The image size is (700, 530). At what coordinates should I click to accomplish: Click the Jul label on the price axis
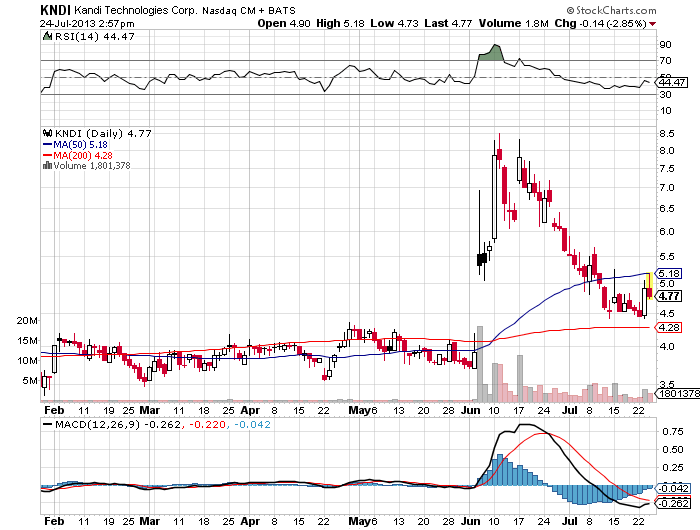click(x=569, y=410)
